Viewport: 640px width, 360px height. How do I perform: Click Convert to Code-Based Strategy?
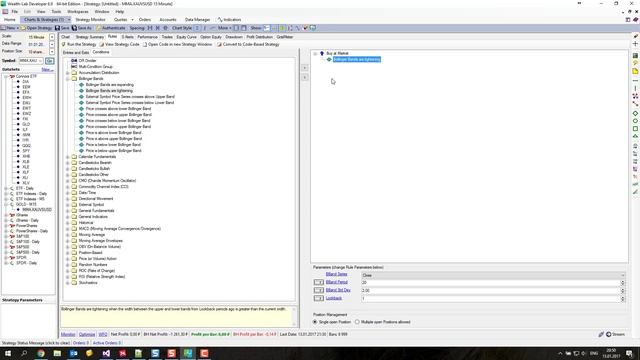click(x=248, y=44)
